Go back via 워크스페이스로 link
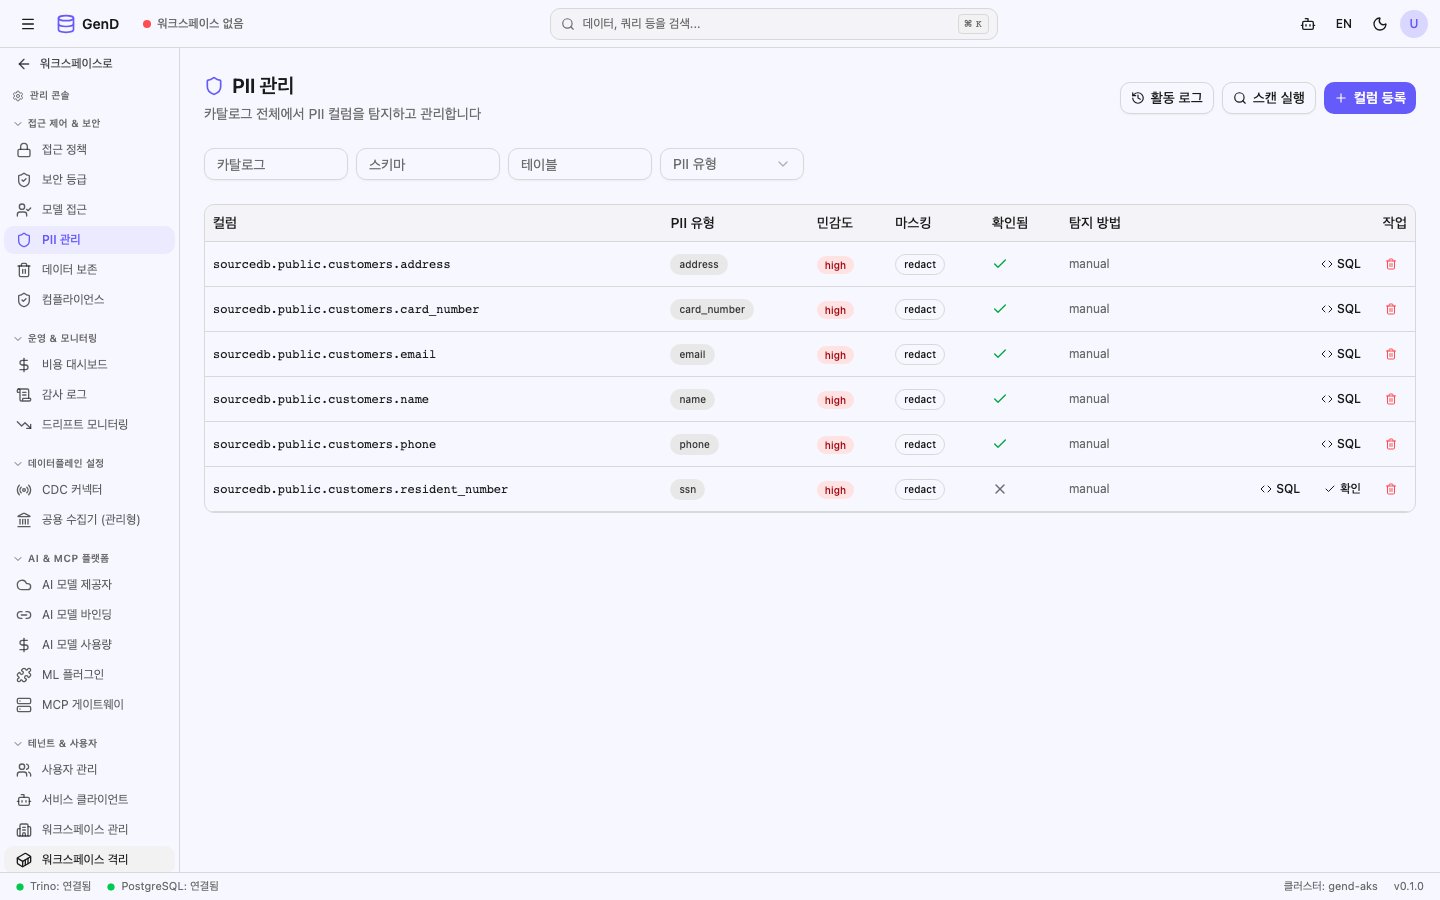 tap(65, 63)
